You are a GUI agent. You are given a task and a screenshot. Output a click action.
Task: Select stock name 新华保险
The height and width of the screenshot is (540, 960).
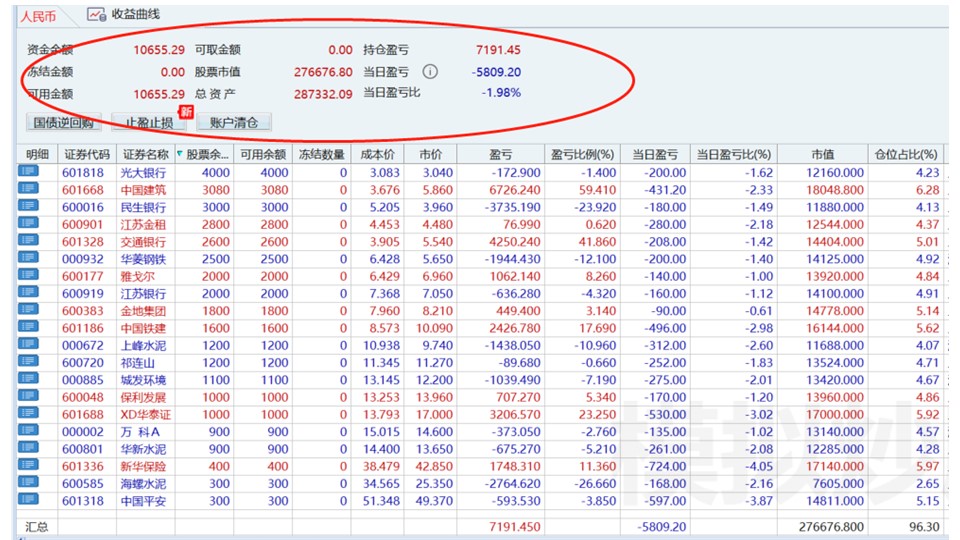coord(143,466)
